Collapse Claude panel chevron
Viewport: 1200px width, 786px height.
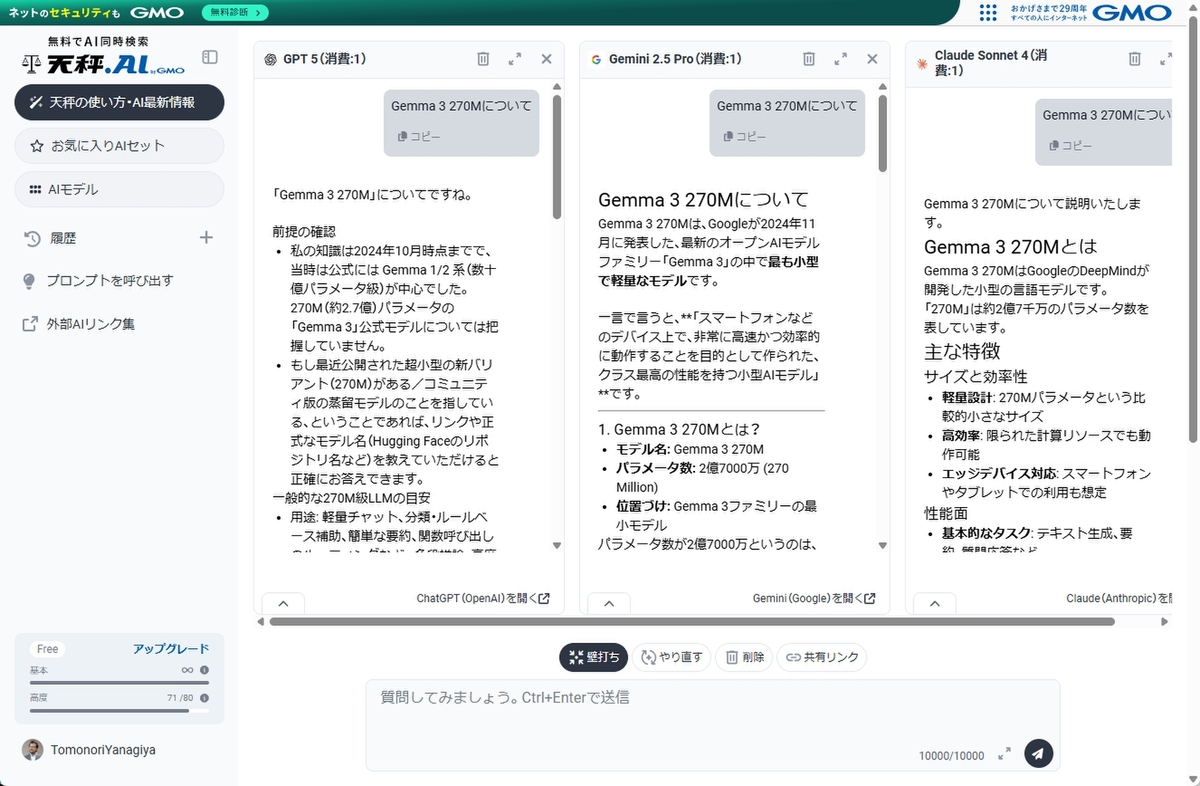[935, 603]
